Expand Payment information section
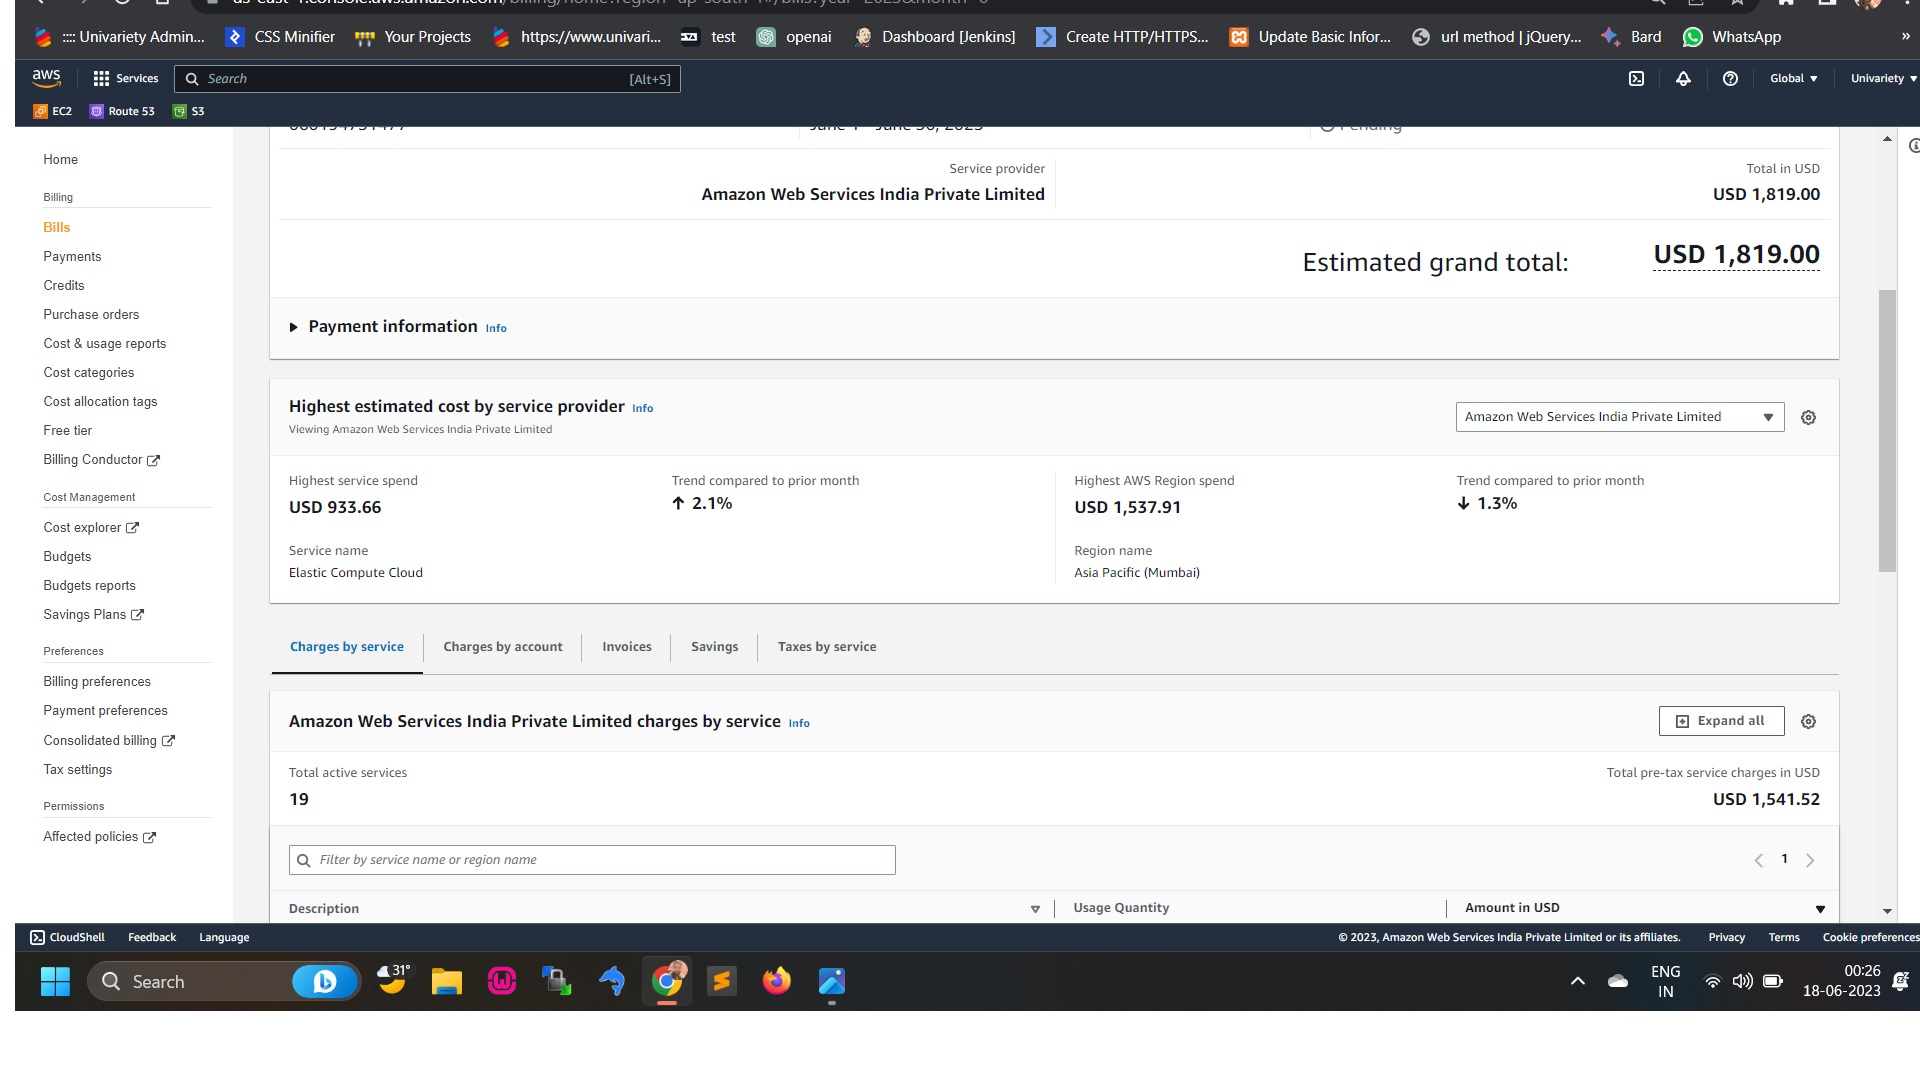 click(x=293, y=327)
